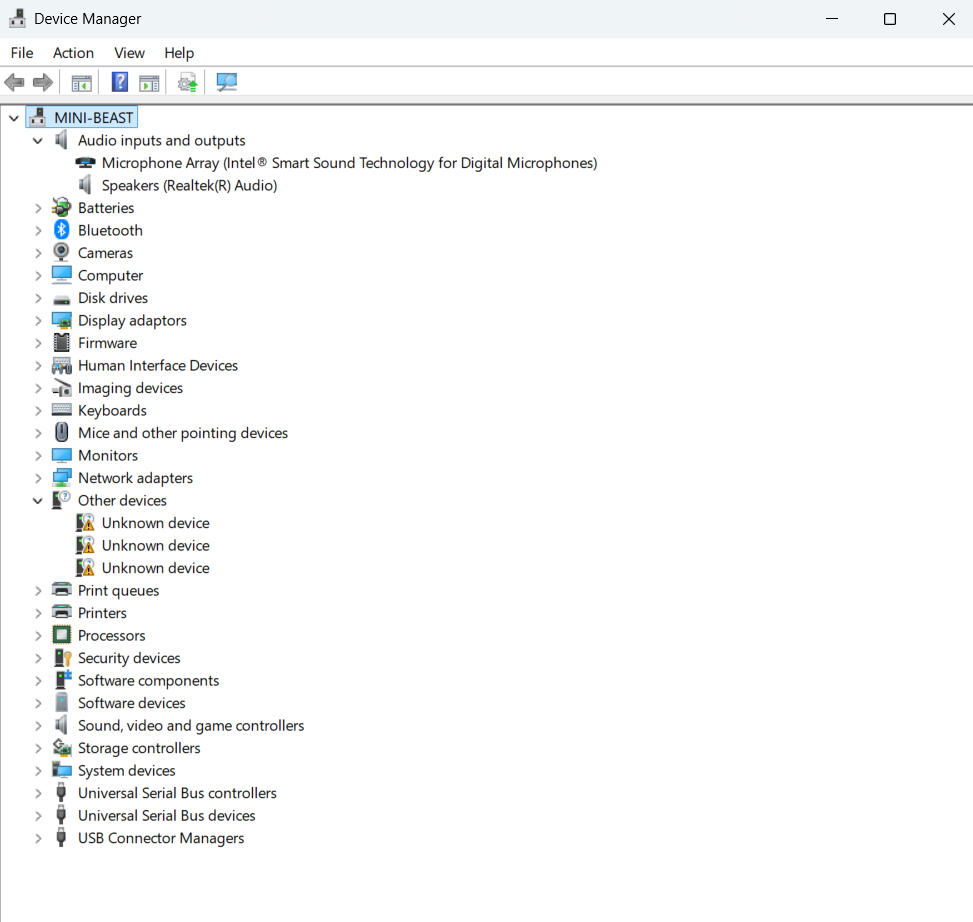Select the Audio inputs and outputs label
Image resolution: width=973 pixels, height=922 pixels.
tap(161, 141)
